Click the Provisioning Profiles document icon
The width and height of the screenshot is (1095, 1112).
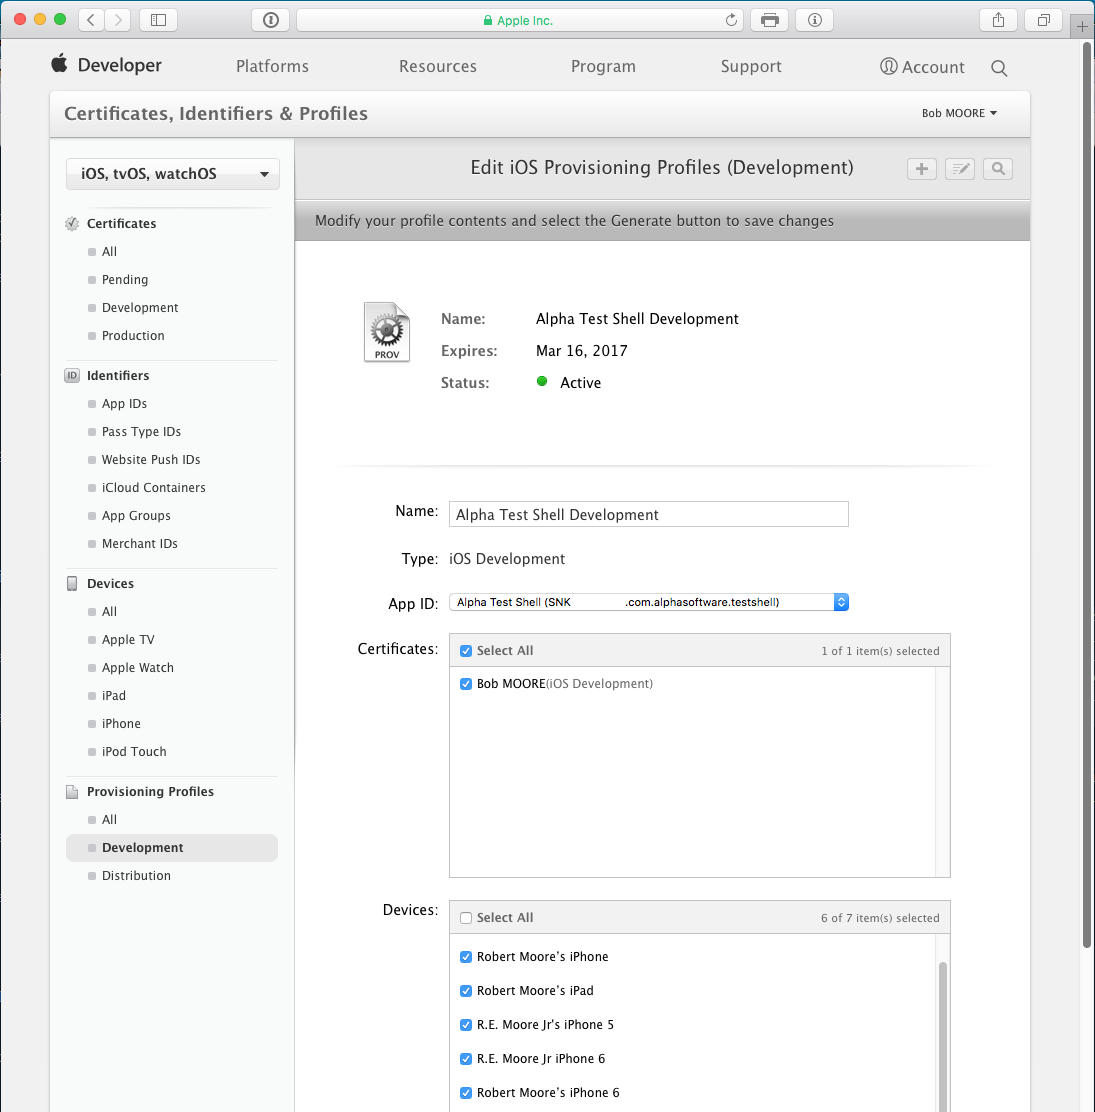pos(72,791)
